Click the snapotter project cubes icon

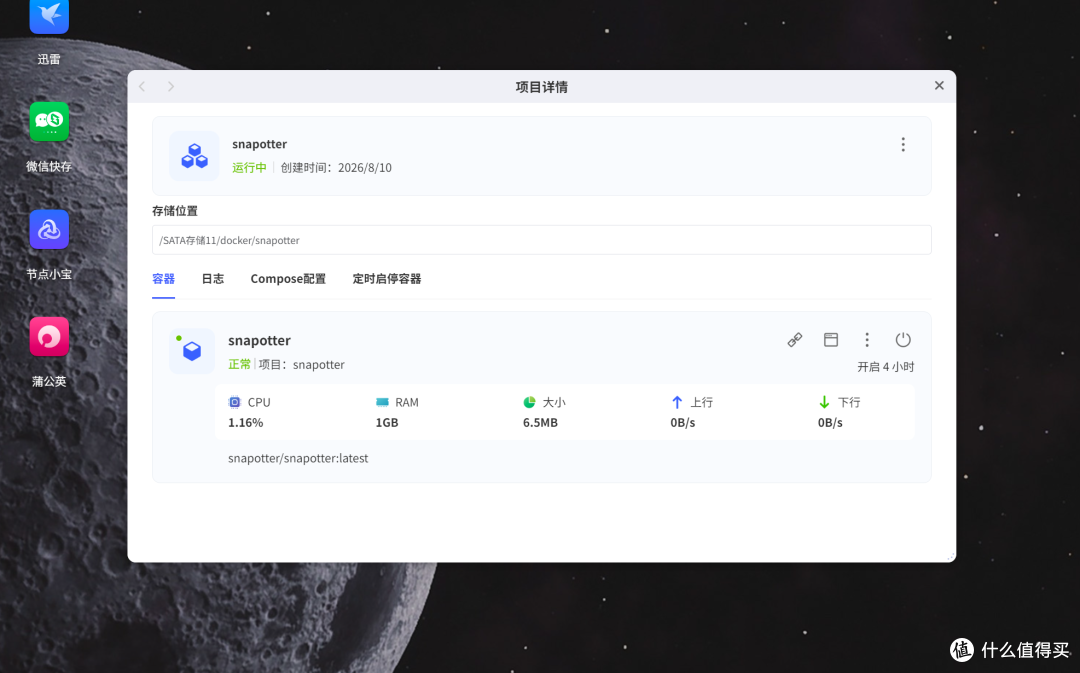click(194, 156)
